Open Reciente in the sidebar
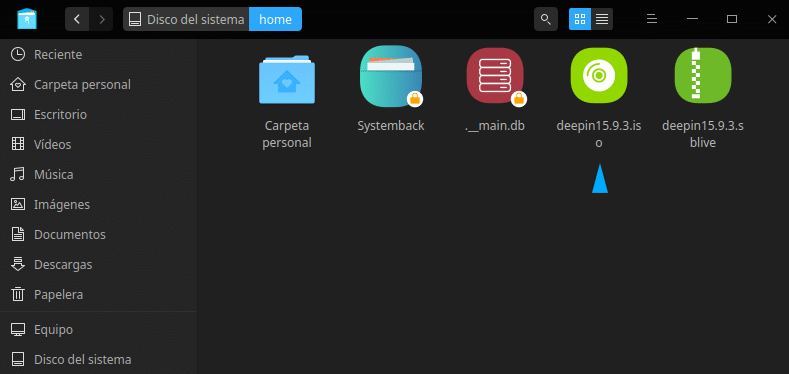 tap(98, 54)
